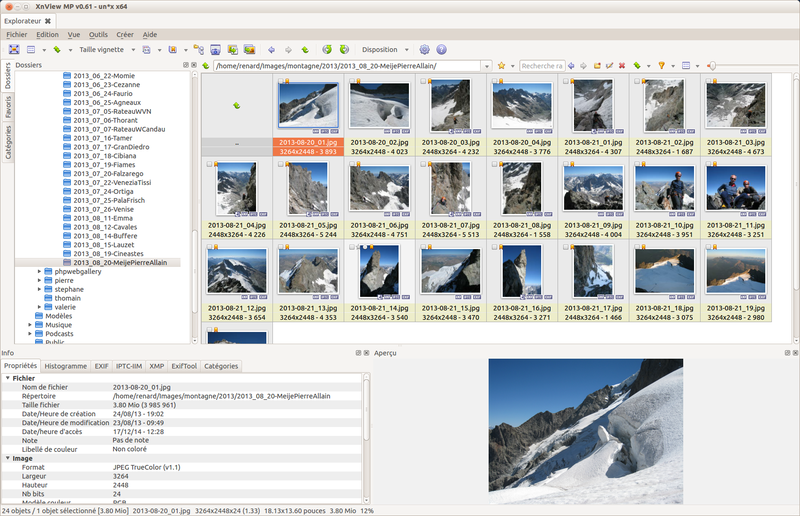
Task: Click the fullscreen icon in the toolbar
Action: click(14, 49)
